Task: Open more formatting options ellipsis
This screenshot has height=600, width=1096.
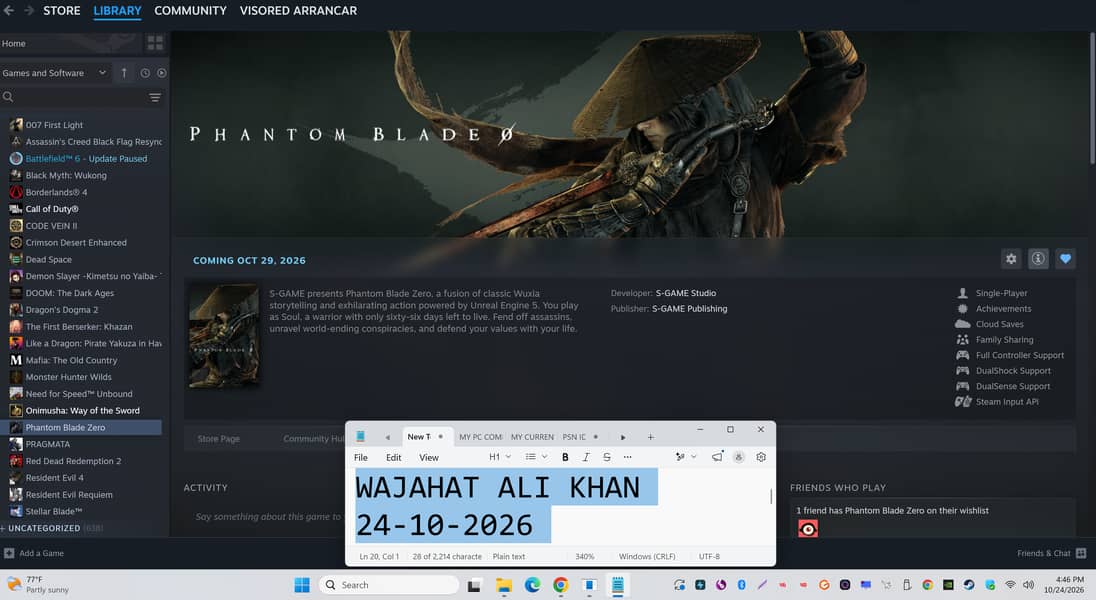Action: click(x=627, y=457)
